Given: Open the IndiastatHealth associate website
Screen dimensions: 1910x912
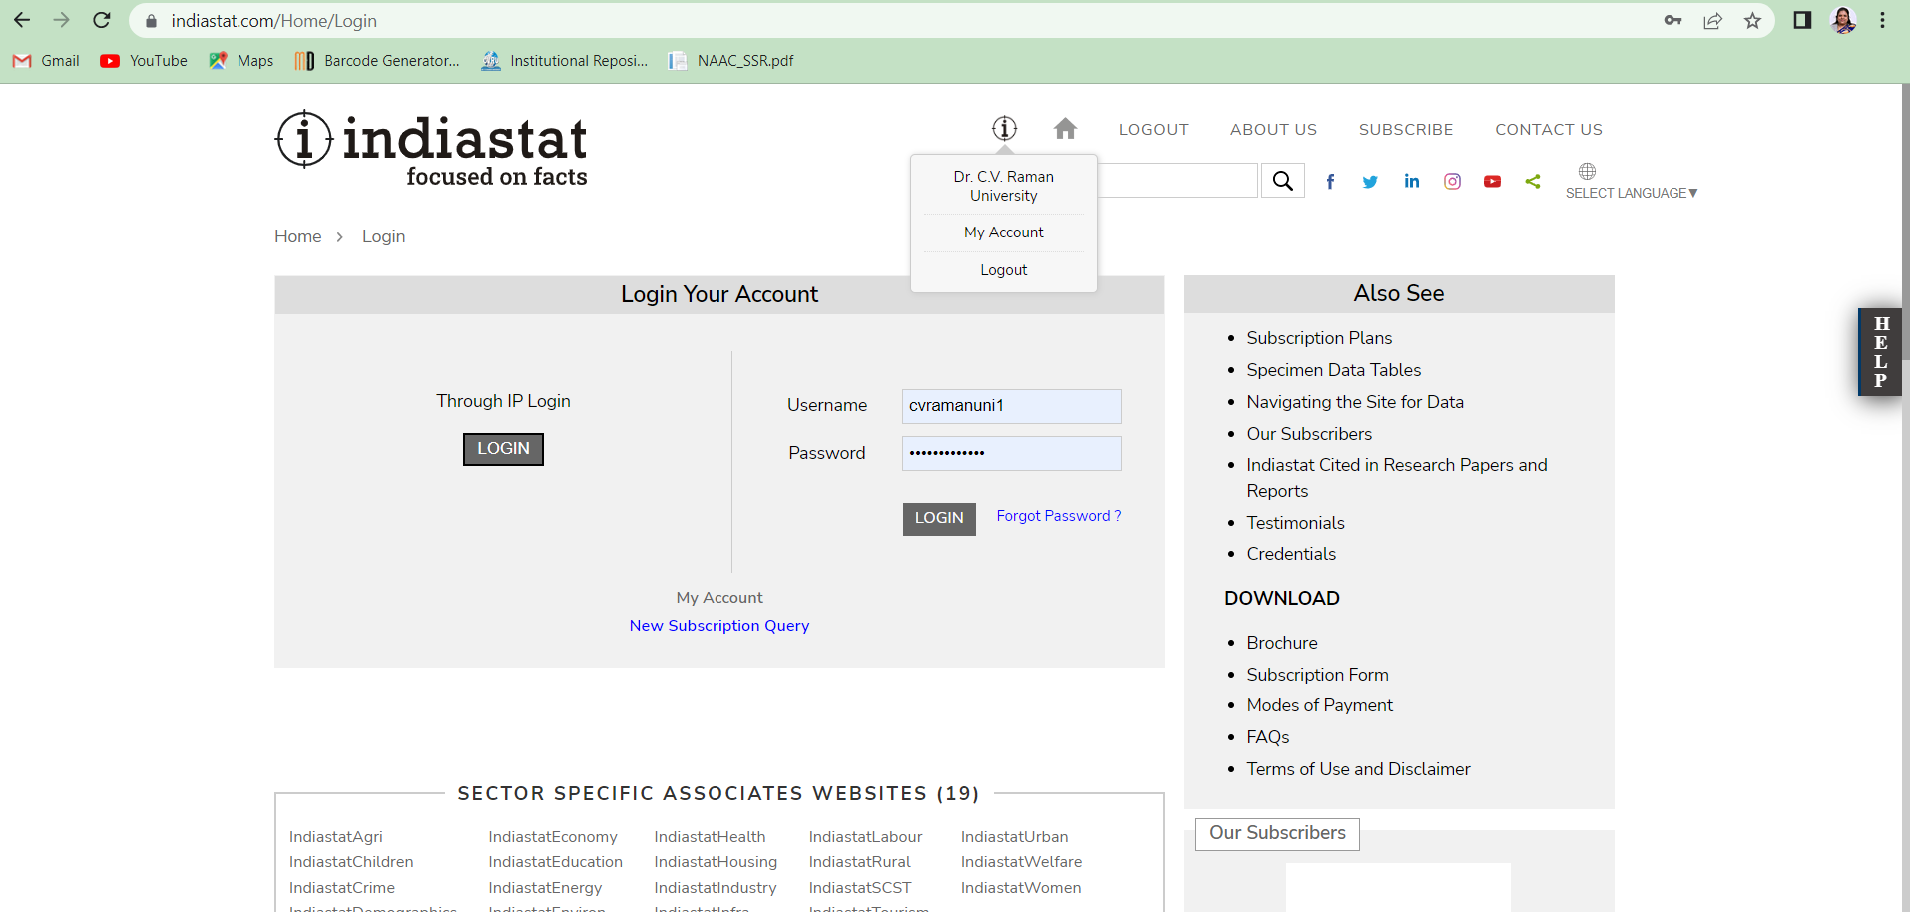Looking at the screenshot, I should point(710,837).
